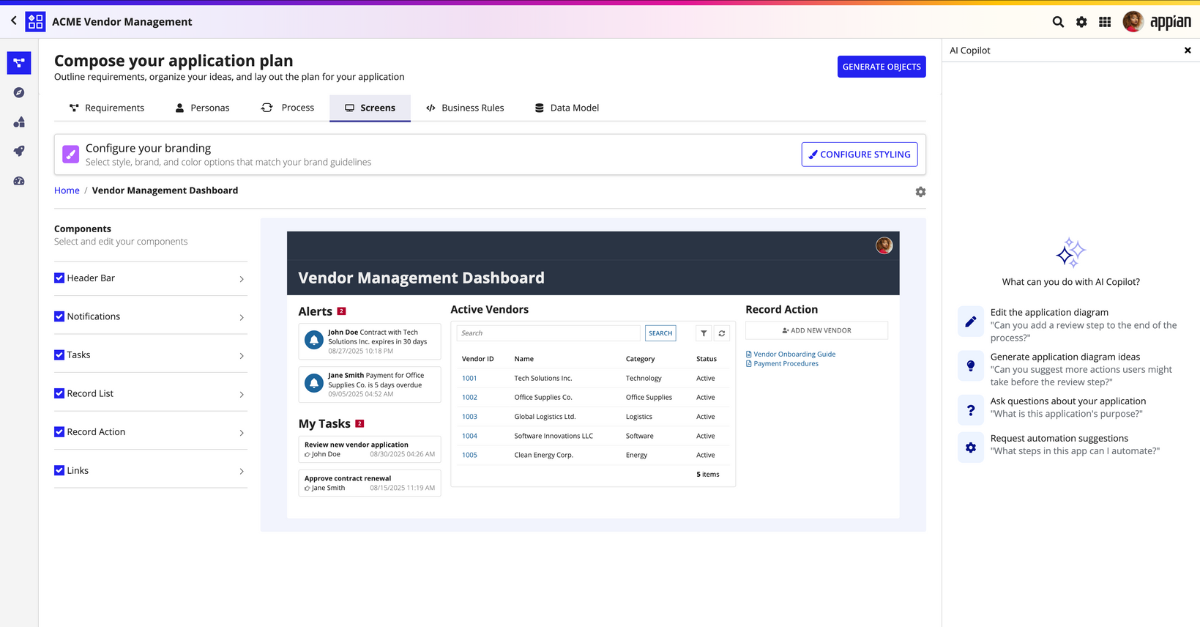This screenshot has height=627, width=1200.
Task: Open the settings gear in top bar
Action: 1081,22
